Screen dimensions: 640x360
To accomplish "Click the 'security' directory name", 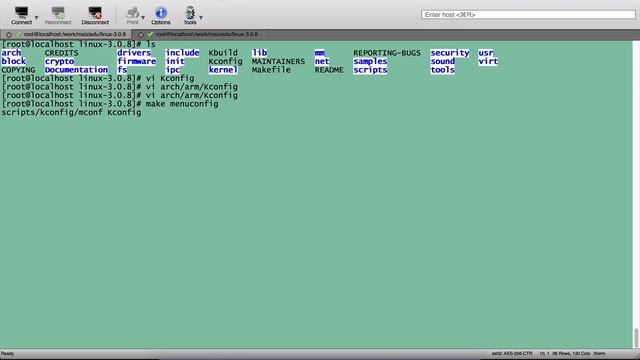I will click(x=450, y=53).
